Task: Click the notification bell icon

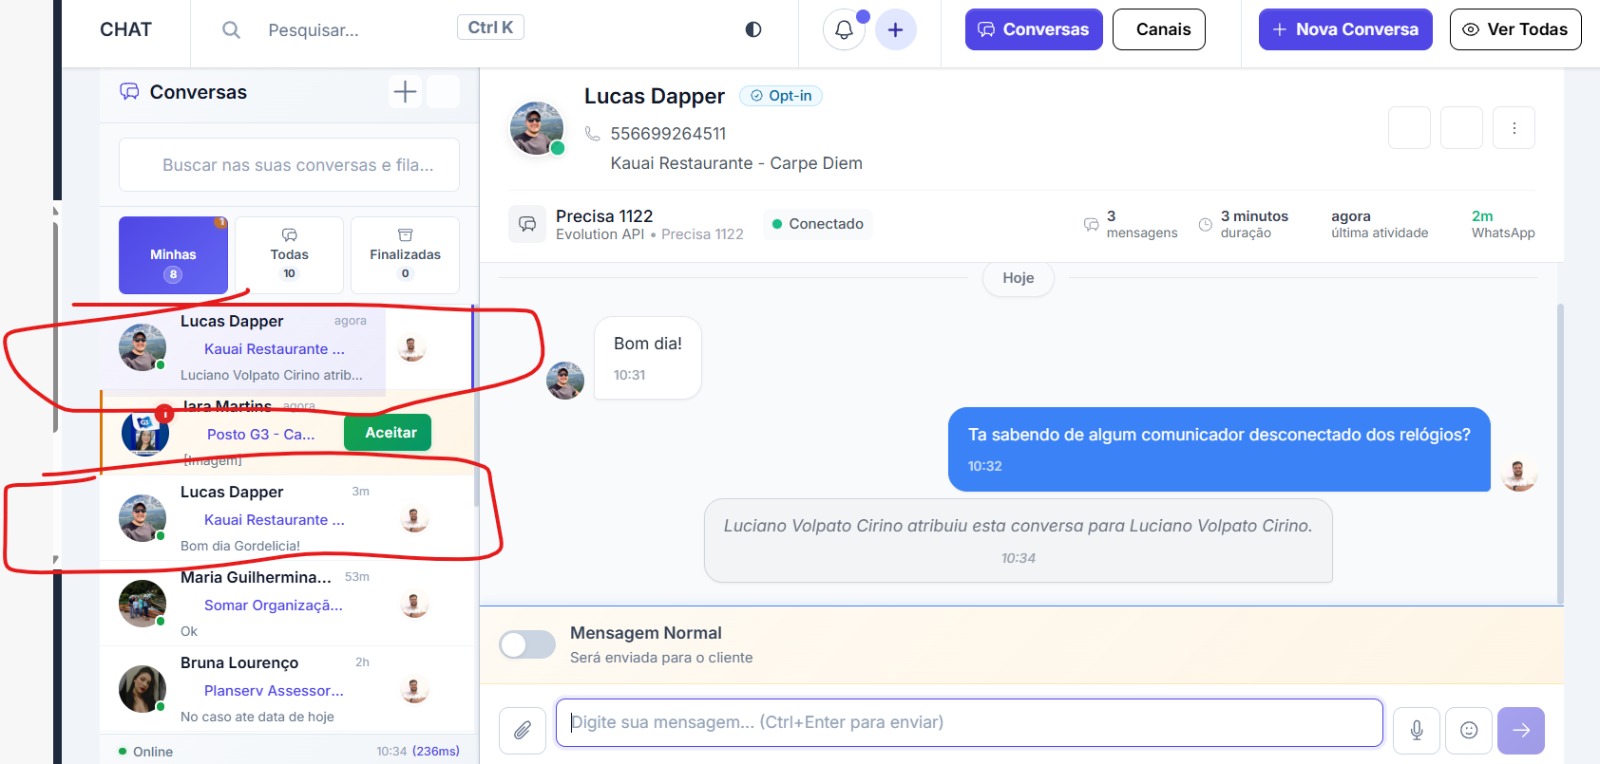Action: coord(844,30)
